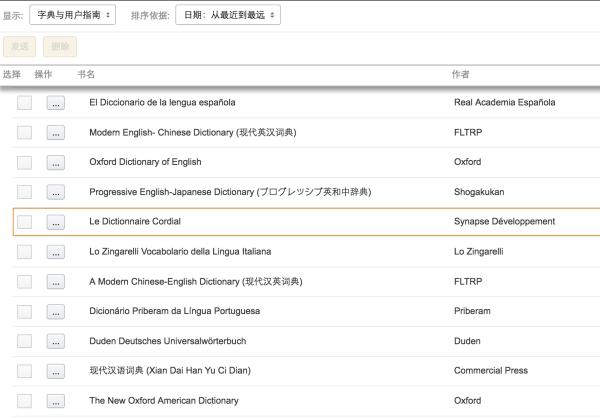Open actions for Lo Zingarelli Vocabolario della Lingua Italiana
Viewport: 600px width, 418px height.
56,251
